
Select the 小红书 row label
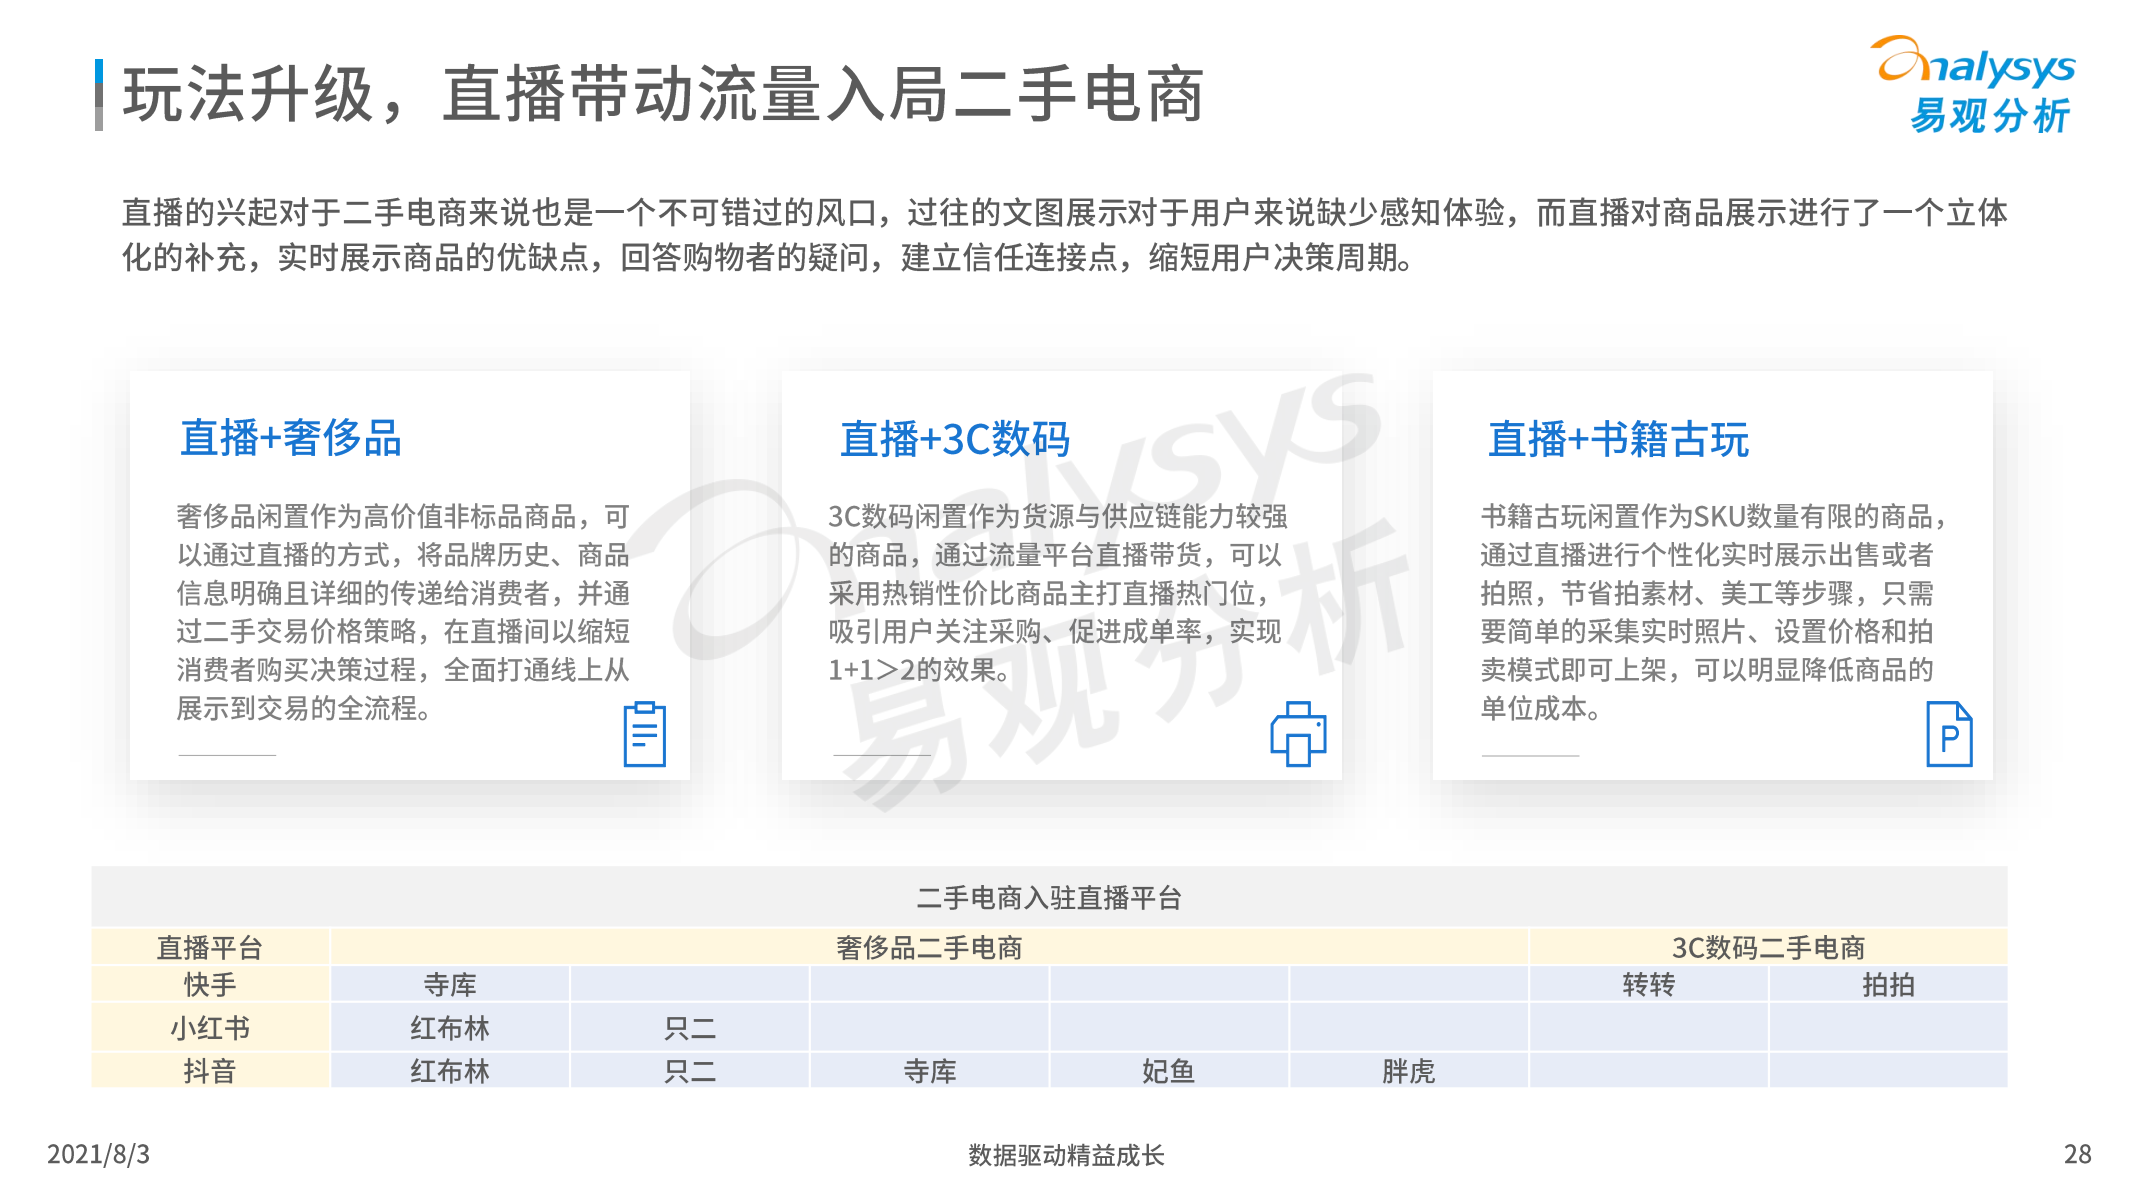(x=210, y=1028)
